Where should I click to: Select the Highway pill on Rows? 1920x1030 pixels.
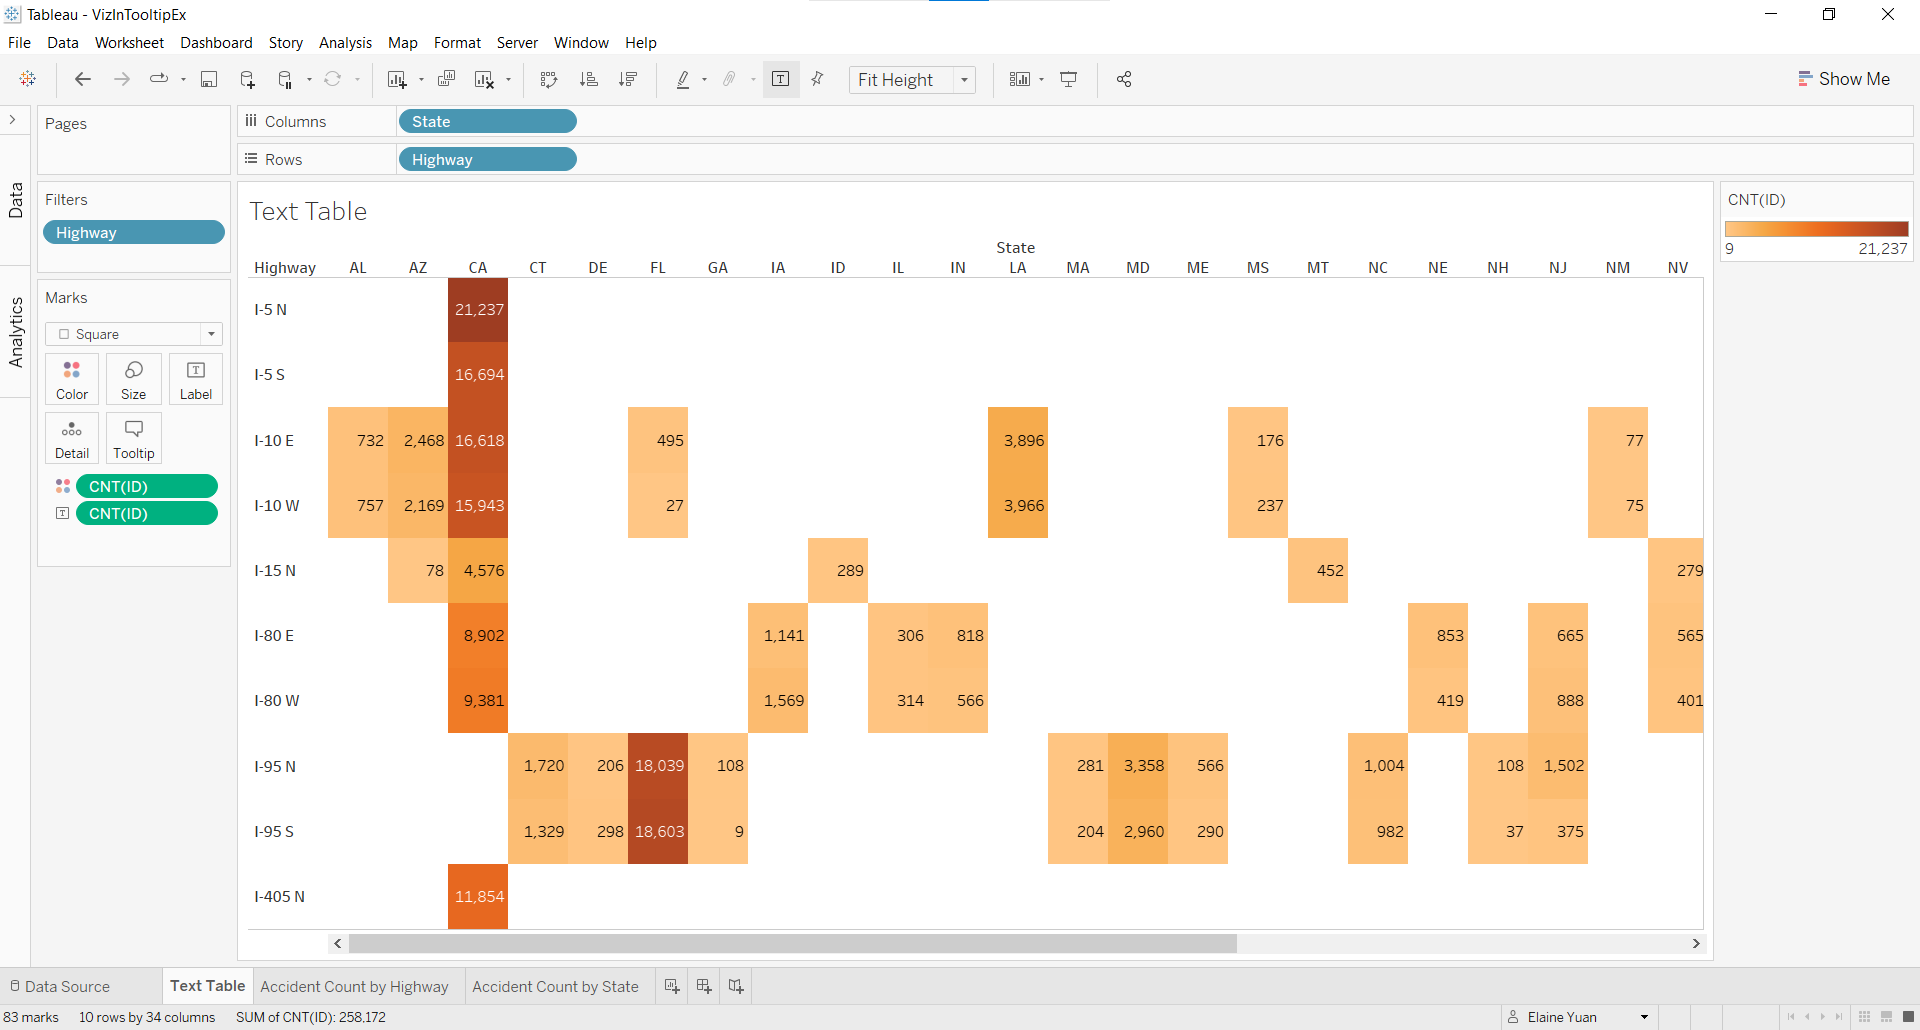coord(488,159)
